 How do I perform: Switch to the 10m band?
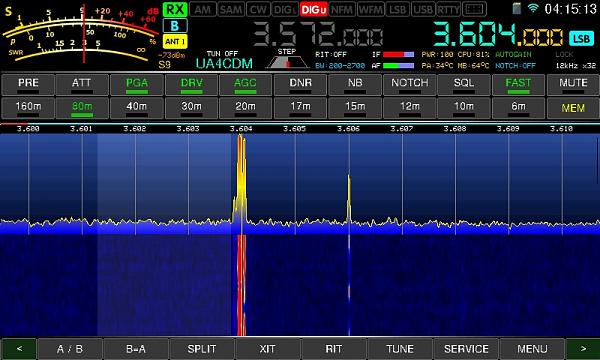pos(464,108)
